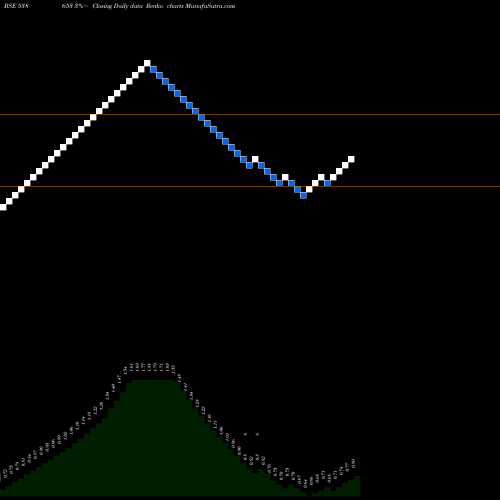
Task: Click the last white Renko brick on the far right
Action: (351, 159)
